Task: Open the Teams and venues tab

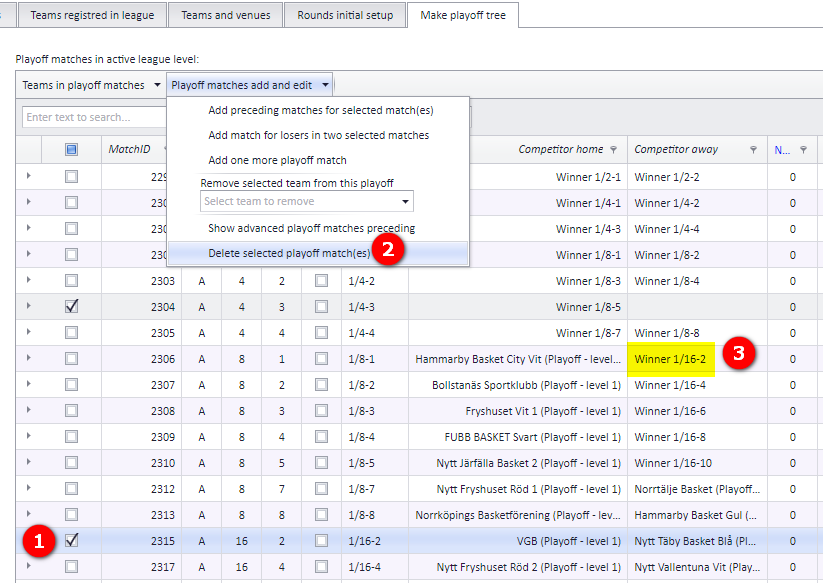Action: point(226,15)
